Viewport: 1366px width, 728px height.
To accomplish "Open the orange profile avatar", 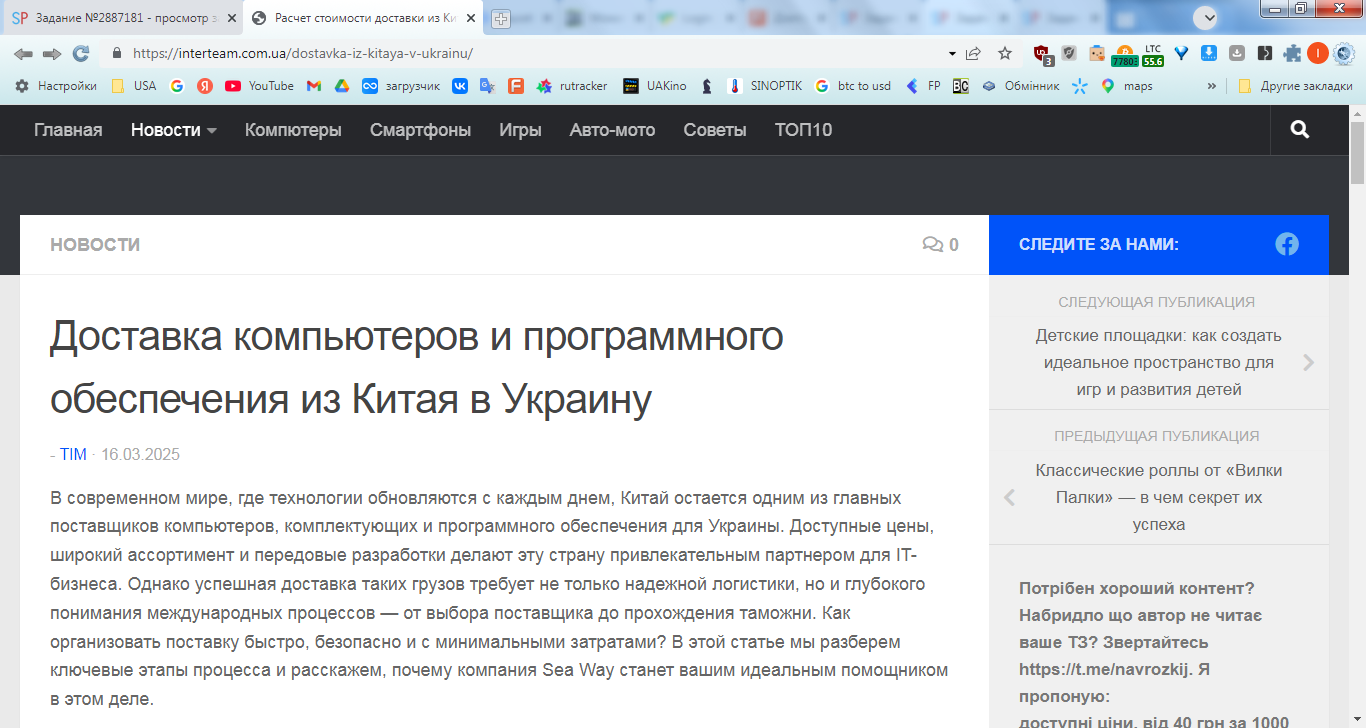I will 1318,53.
